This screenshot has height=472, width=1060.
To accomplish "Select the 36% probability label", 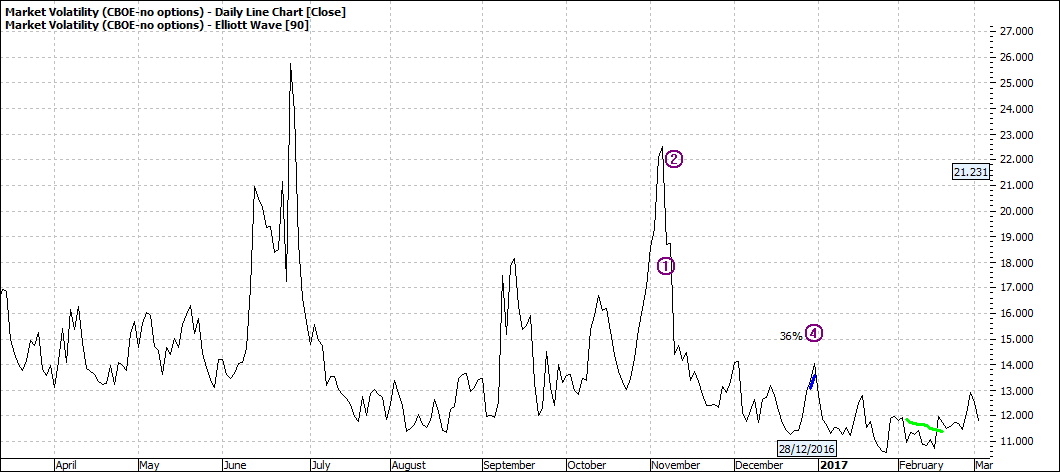I will coord(791,336).
